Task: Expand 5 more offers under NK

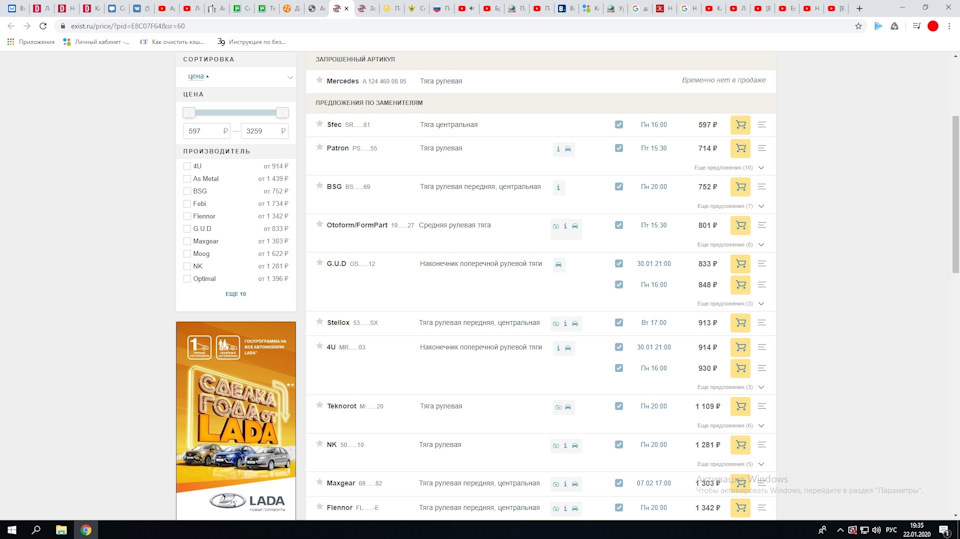Action: click(x=730, y=464)
